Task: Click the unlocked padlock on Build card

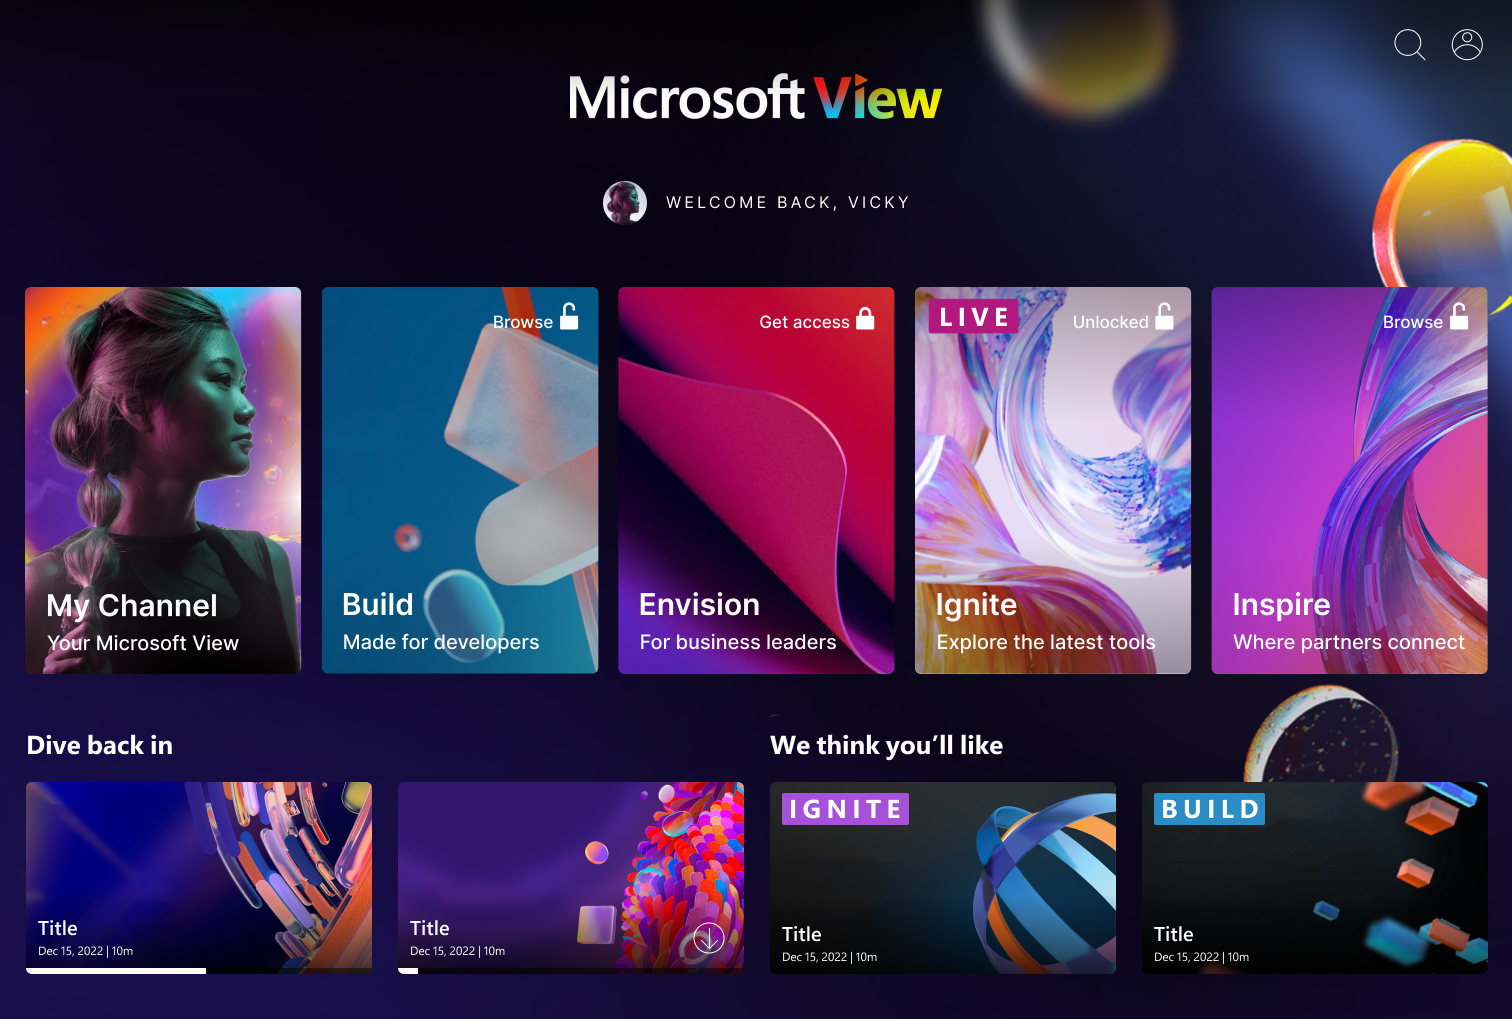Action: [569, 316]
